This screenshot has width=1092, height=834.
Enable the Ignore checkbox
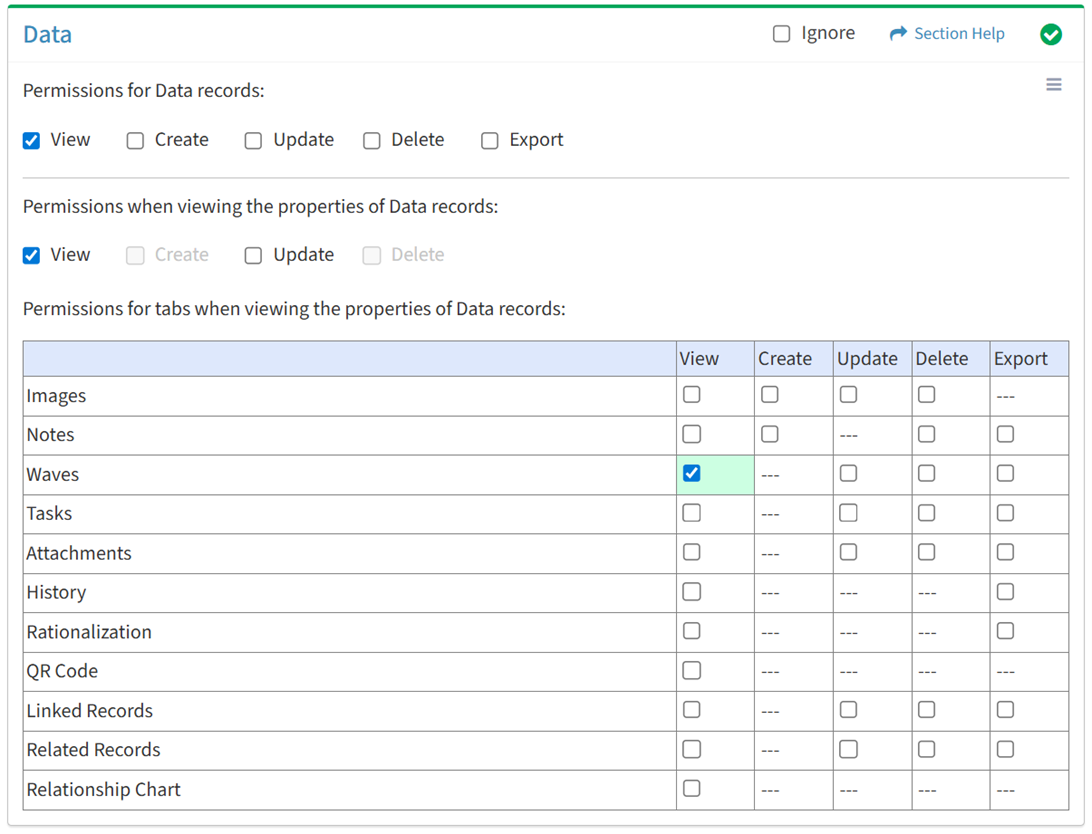click(x=781, y=34)
